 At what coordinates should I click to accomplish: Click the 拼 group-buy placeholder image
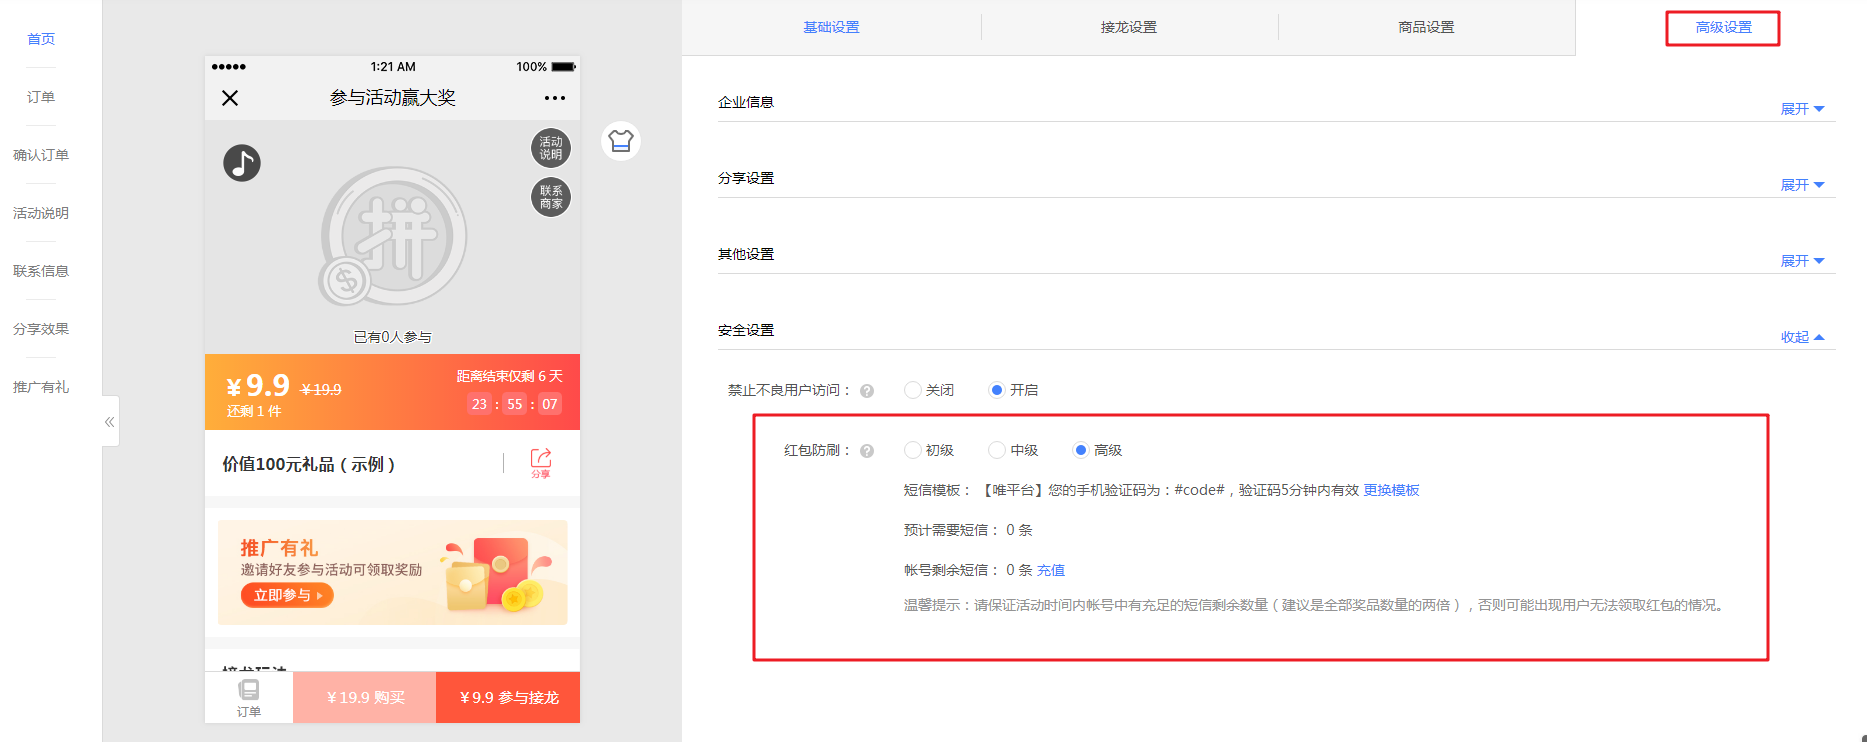click(393, 237)
